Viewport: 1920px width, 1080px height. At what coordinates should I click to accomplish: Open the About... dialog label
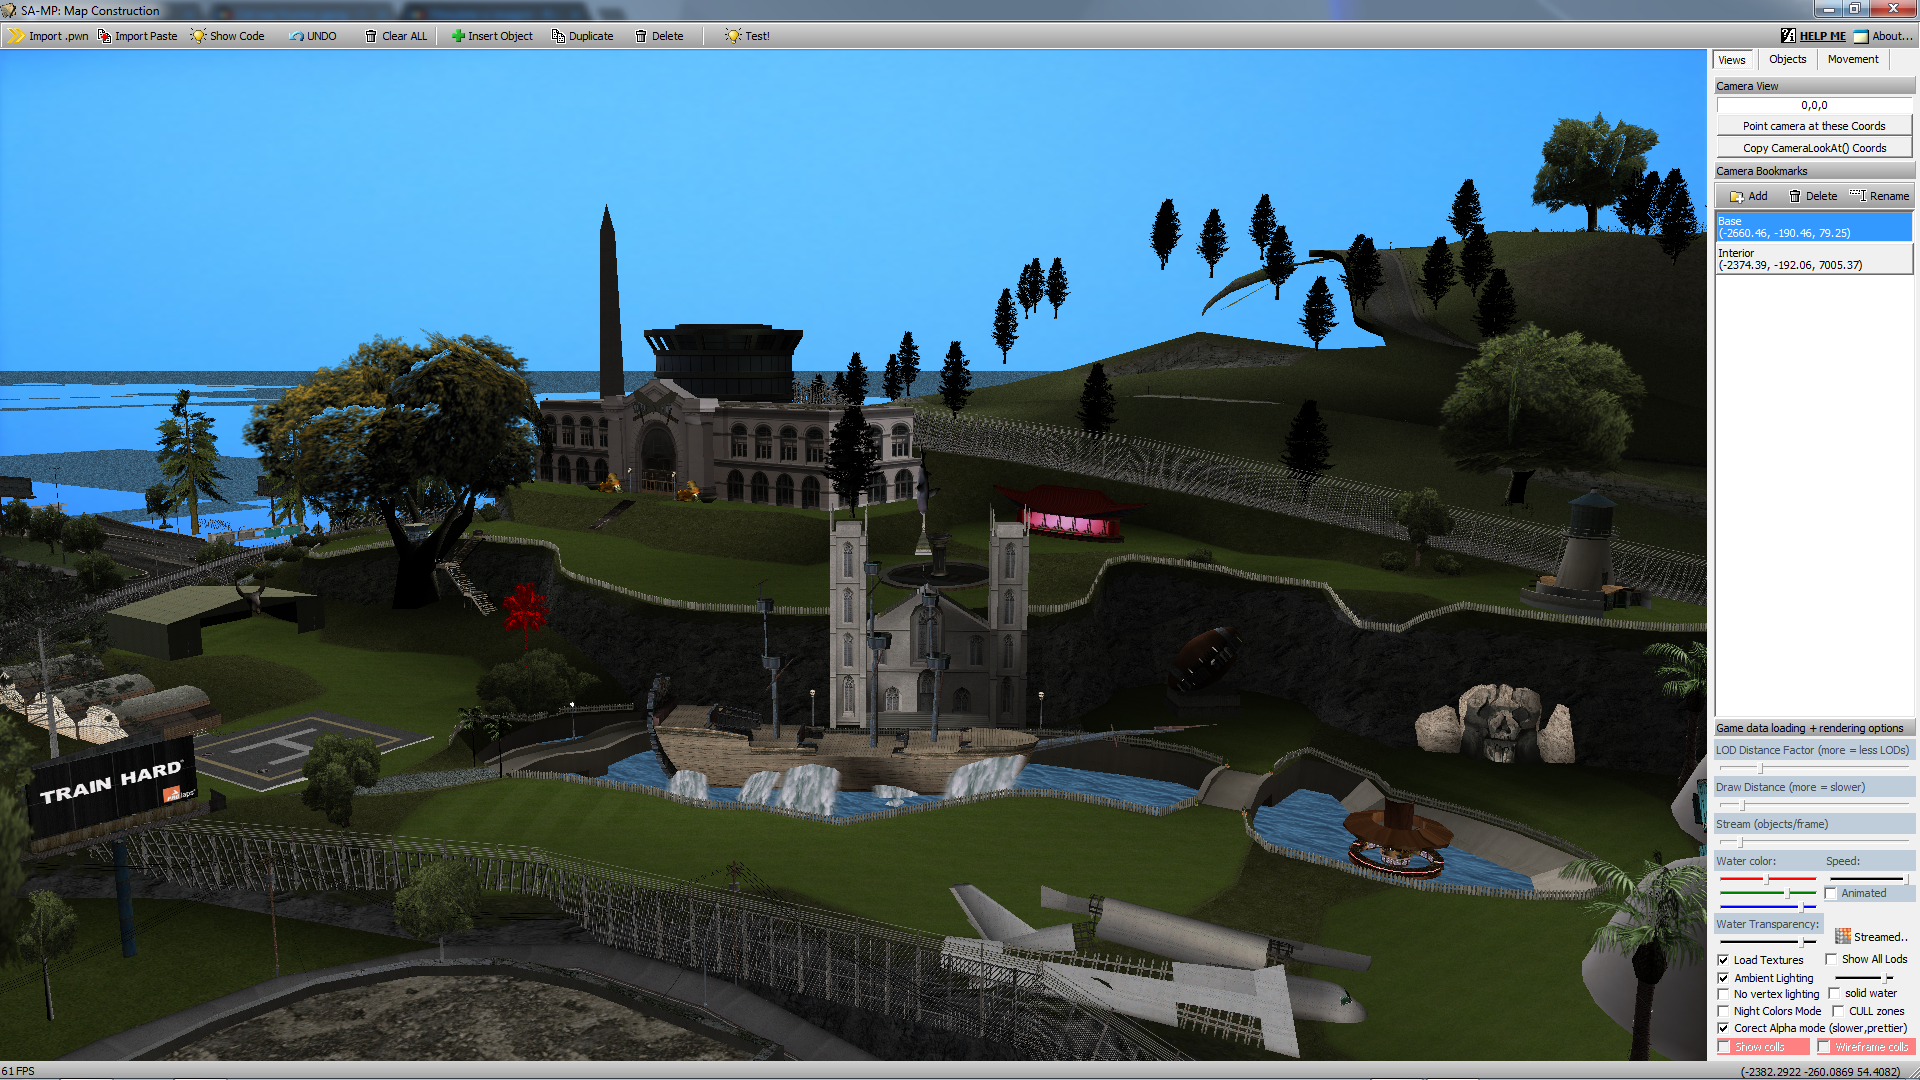click(x=1892, y=36)
